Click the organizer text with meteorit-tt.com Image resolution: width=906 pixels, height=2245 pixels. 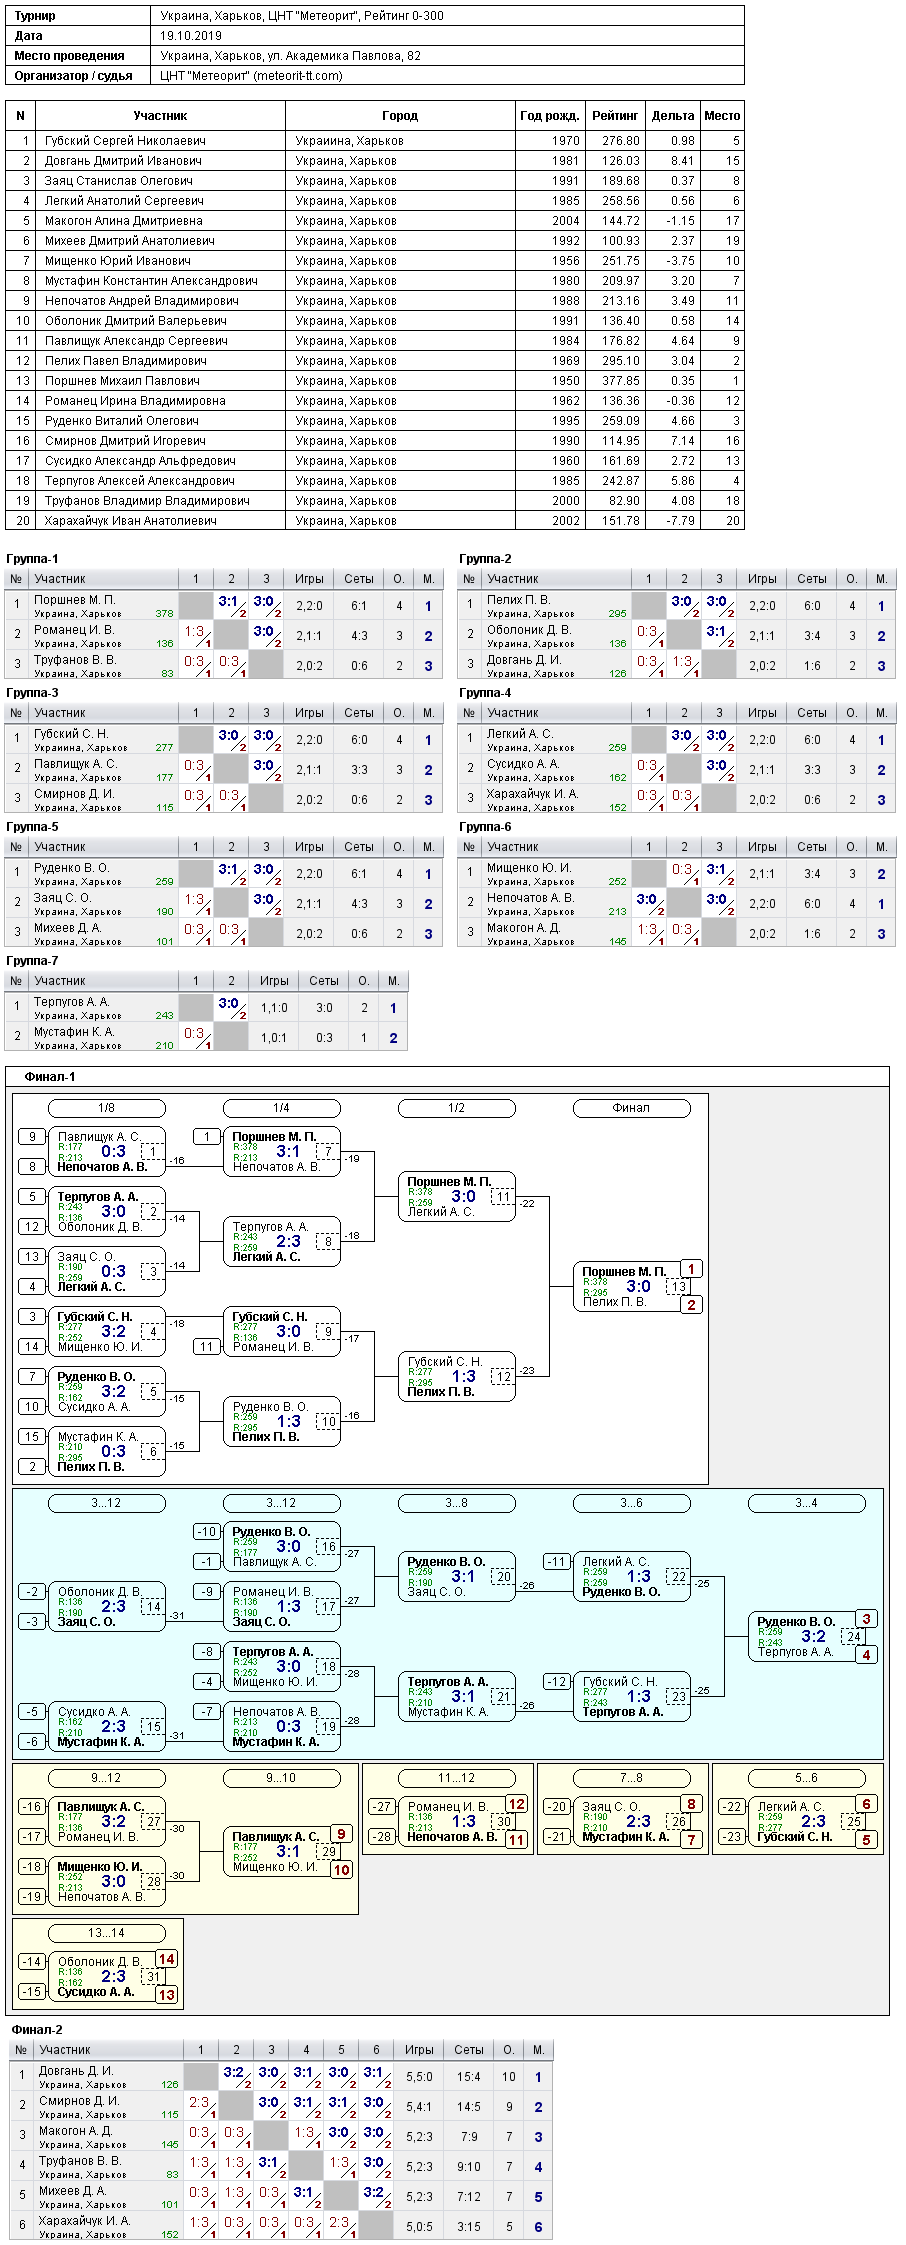(251, 76)
